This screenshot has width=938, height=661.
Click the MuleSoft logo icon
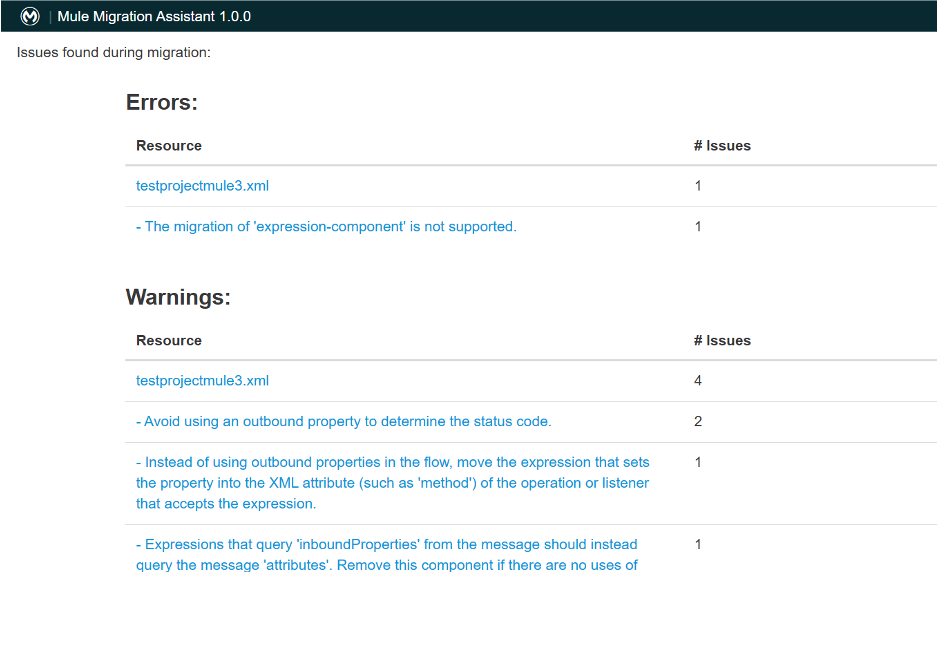tap(30, 16)
